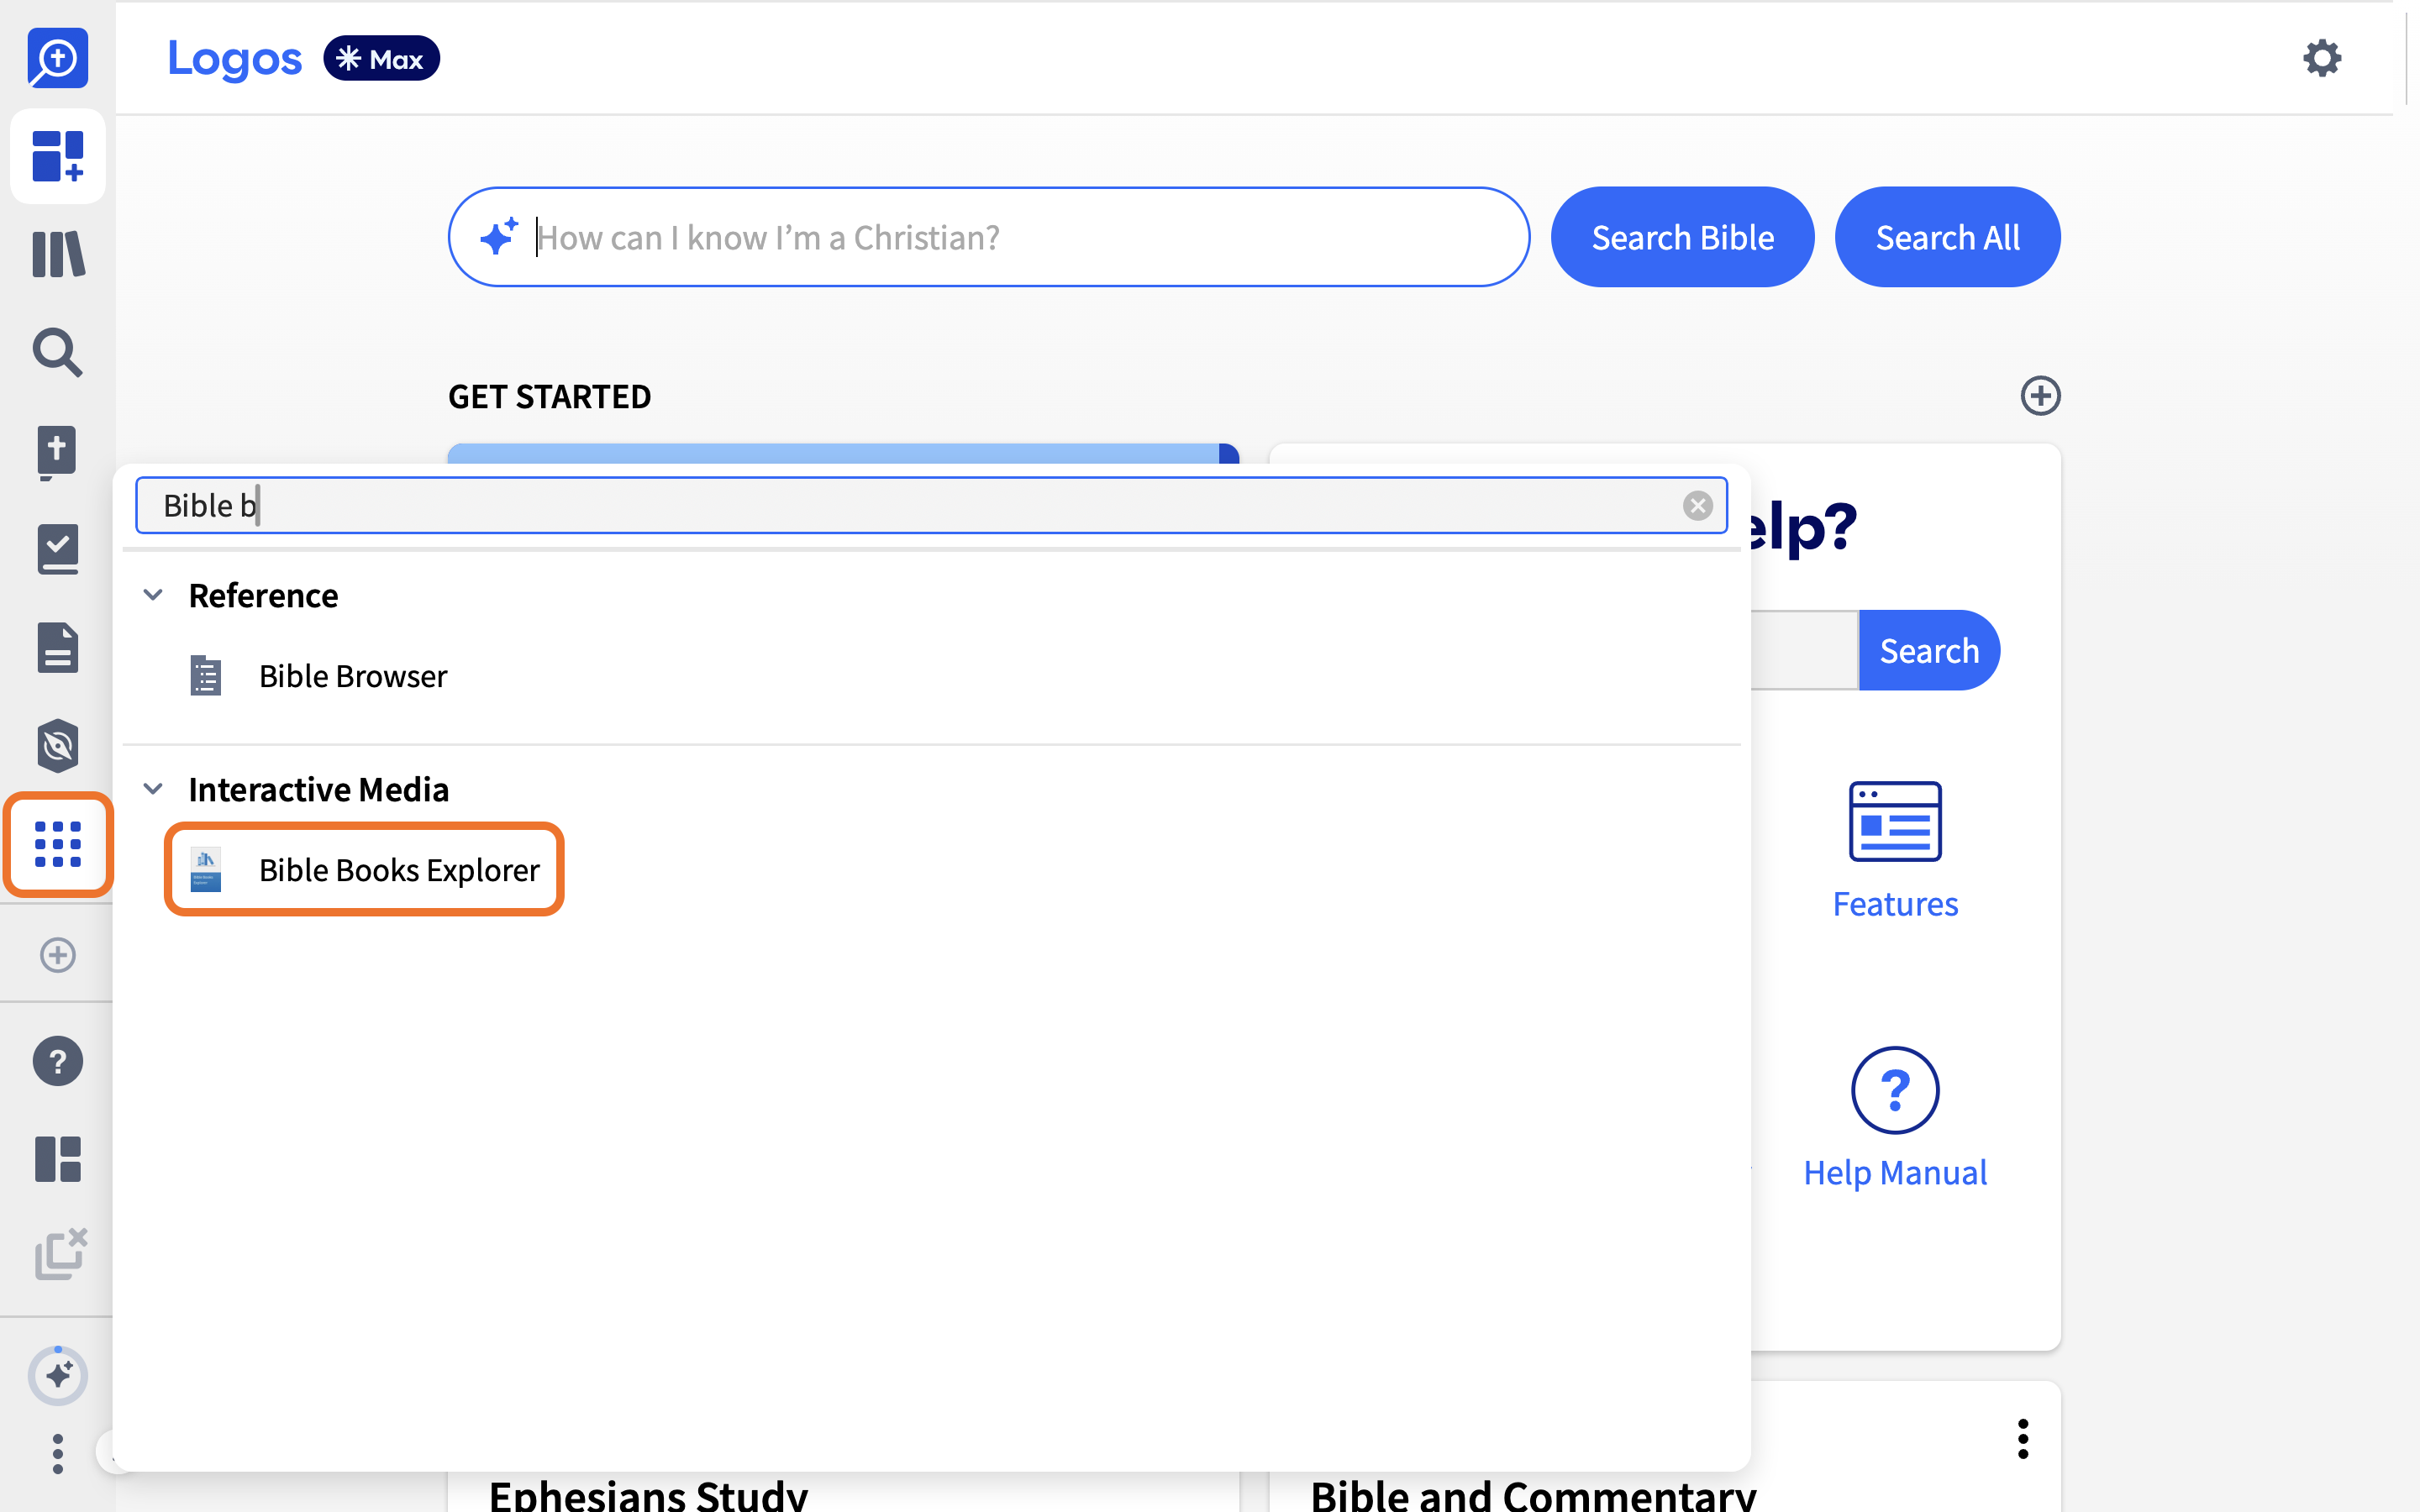Collapse the Interactive Media section chevron
Viewport: 2420px width, 1512px height.
point(153,789)
